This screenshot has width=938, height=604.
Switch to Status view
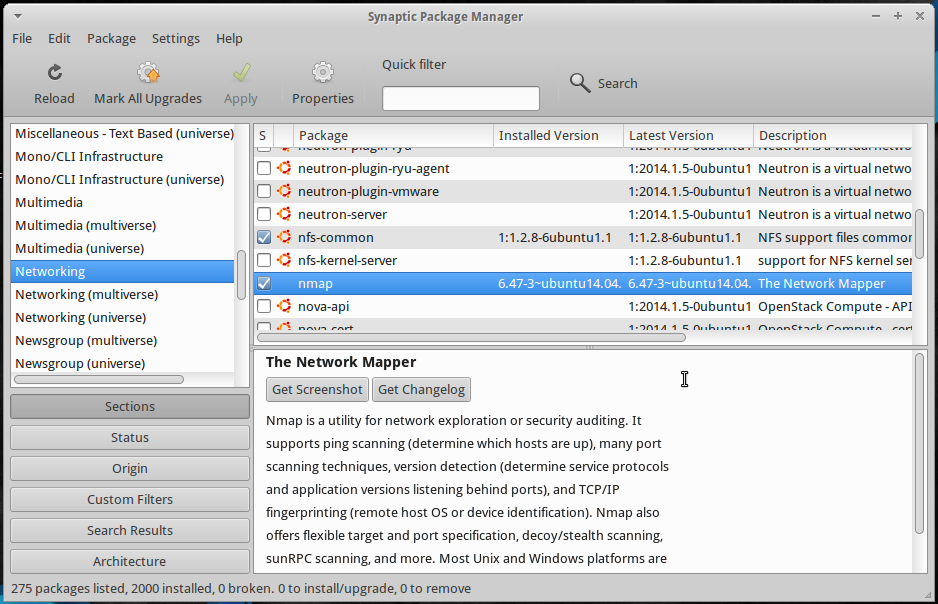pos(130,438)
